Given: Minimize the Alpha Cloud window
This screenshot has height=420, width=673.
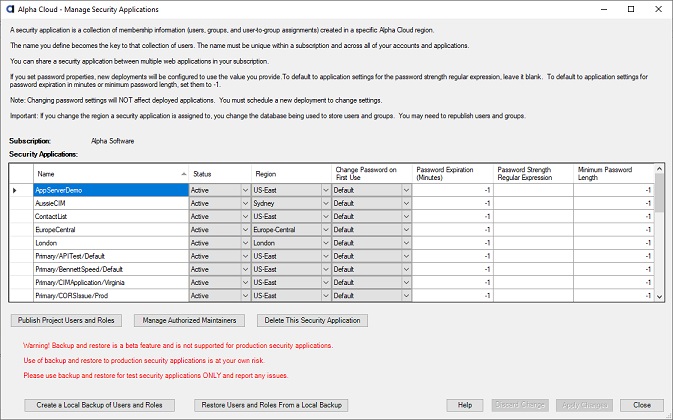Looking at the screenshot, I should click(x=604, y=9).
